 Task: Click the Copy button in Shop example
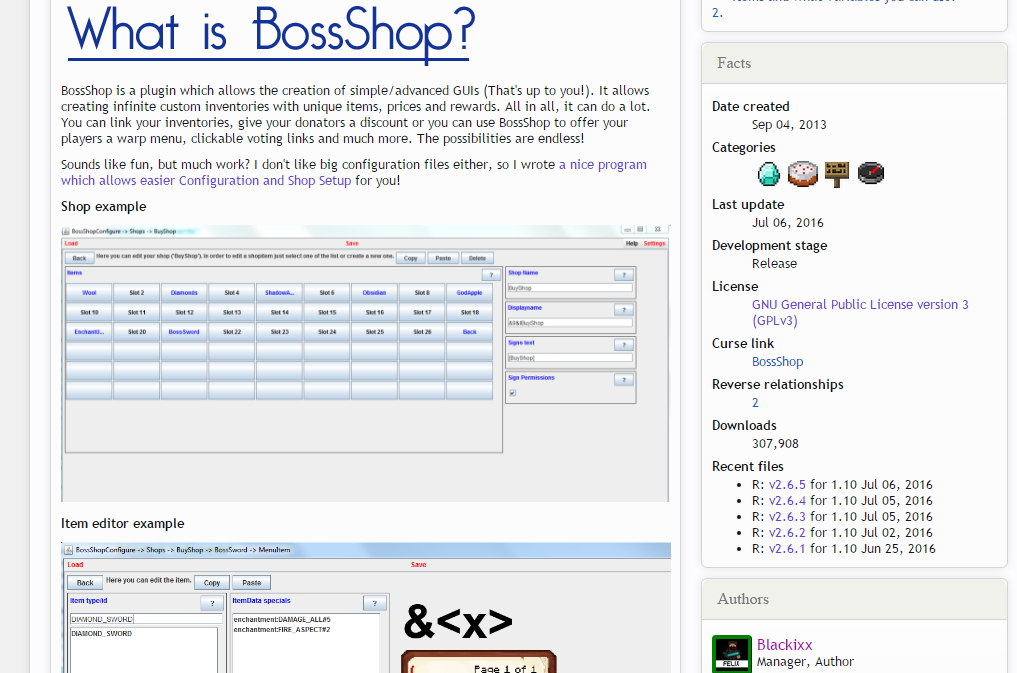[411, 258]
